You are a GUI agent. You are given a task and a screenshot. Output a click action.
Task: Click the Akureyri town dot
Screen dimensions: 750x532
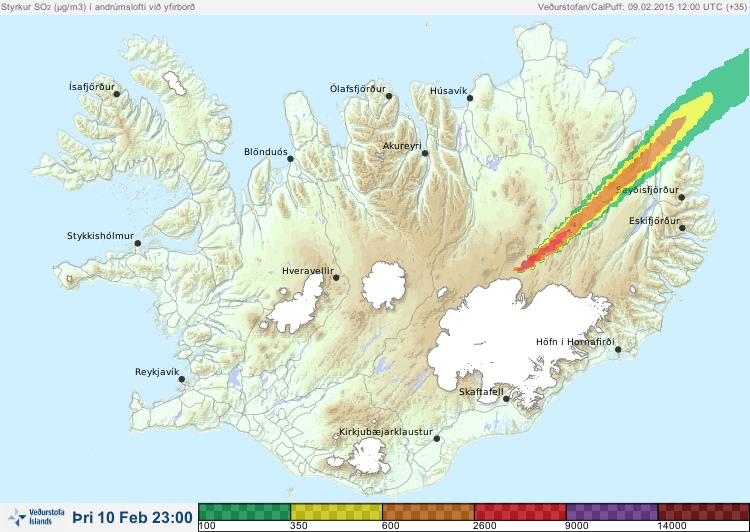point(425,153)
